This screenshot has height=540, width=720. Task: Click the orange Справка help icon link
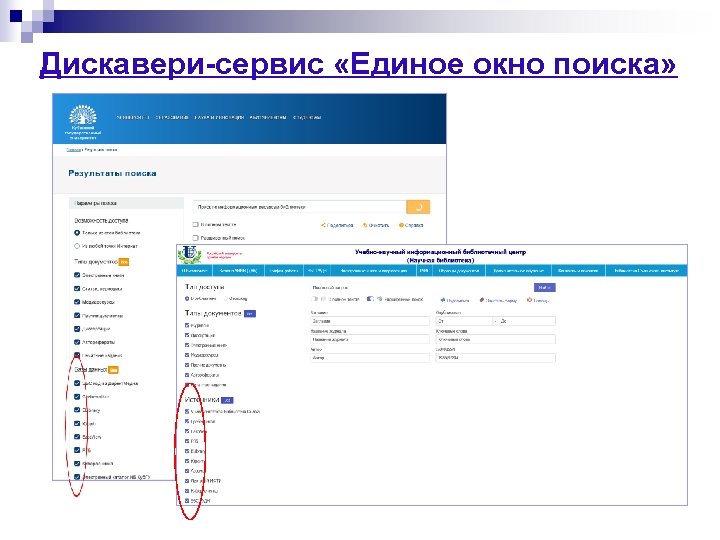[x=411, y=225]
